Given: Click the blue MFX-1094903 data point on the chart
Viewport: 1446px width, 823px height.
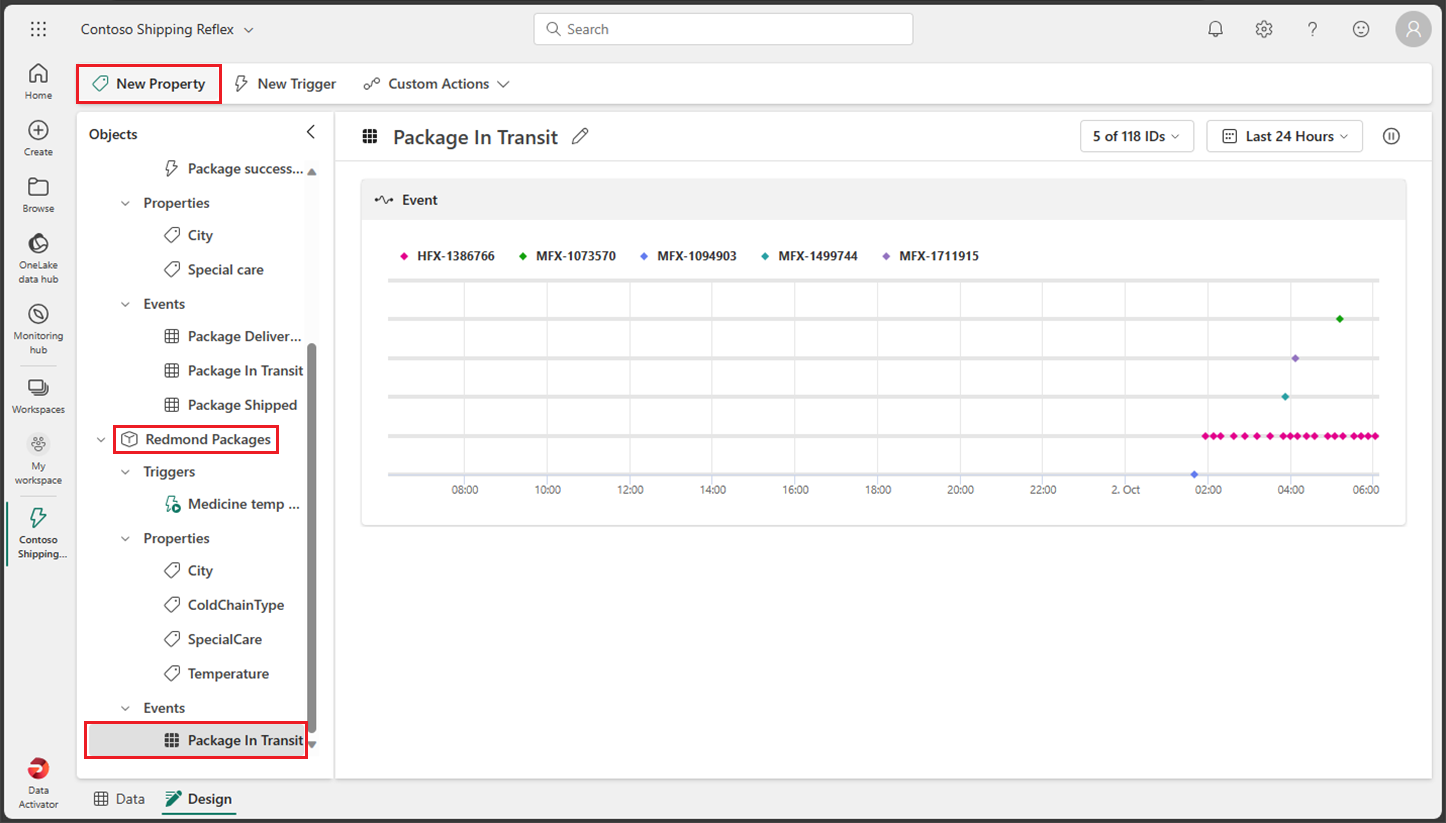Looking at the screenshot, I should click(1194, 474).
